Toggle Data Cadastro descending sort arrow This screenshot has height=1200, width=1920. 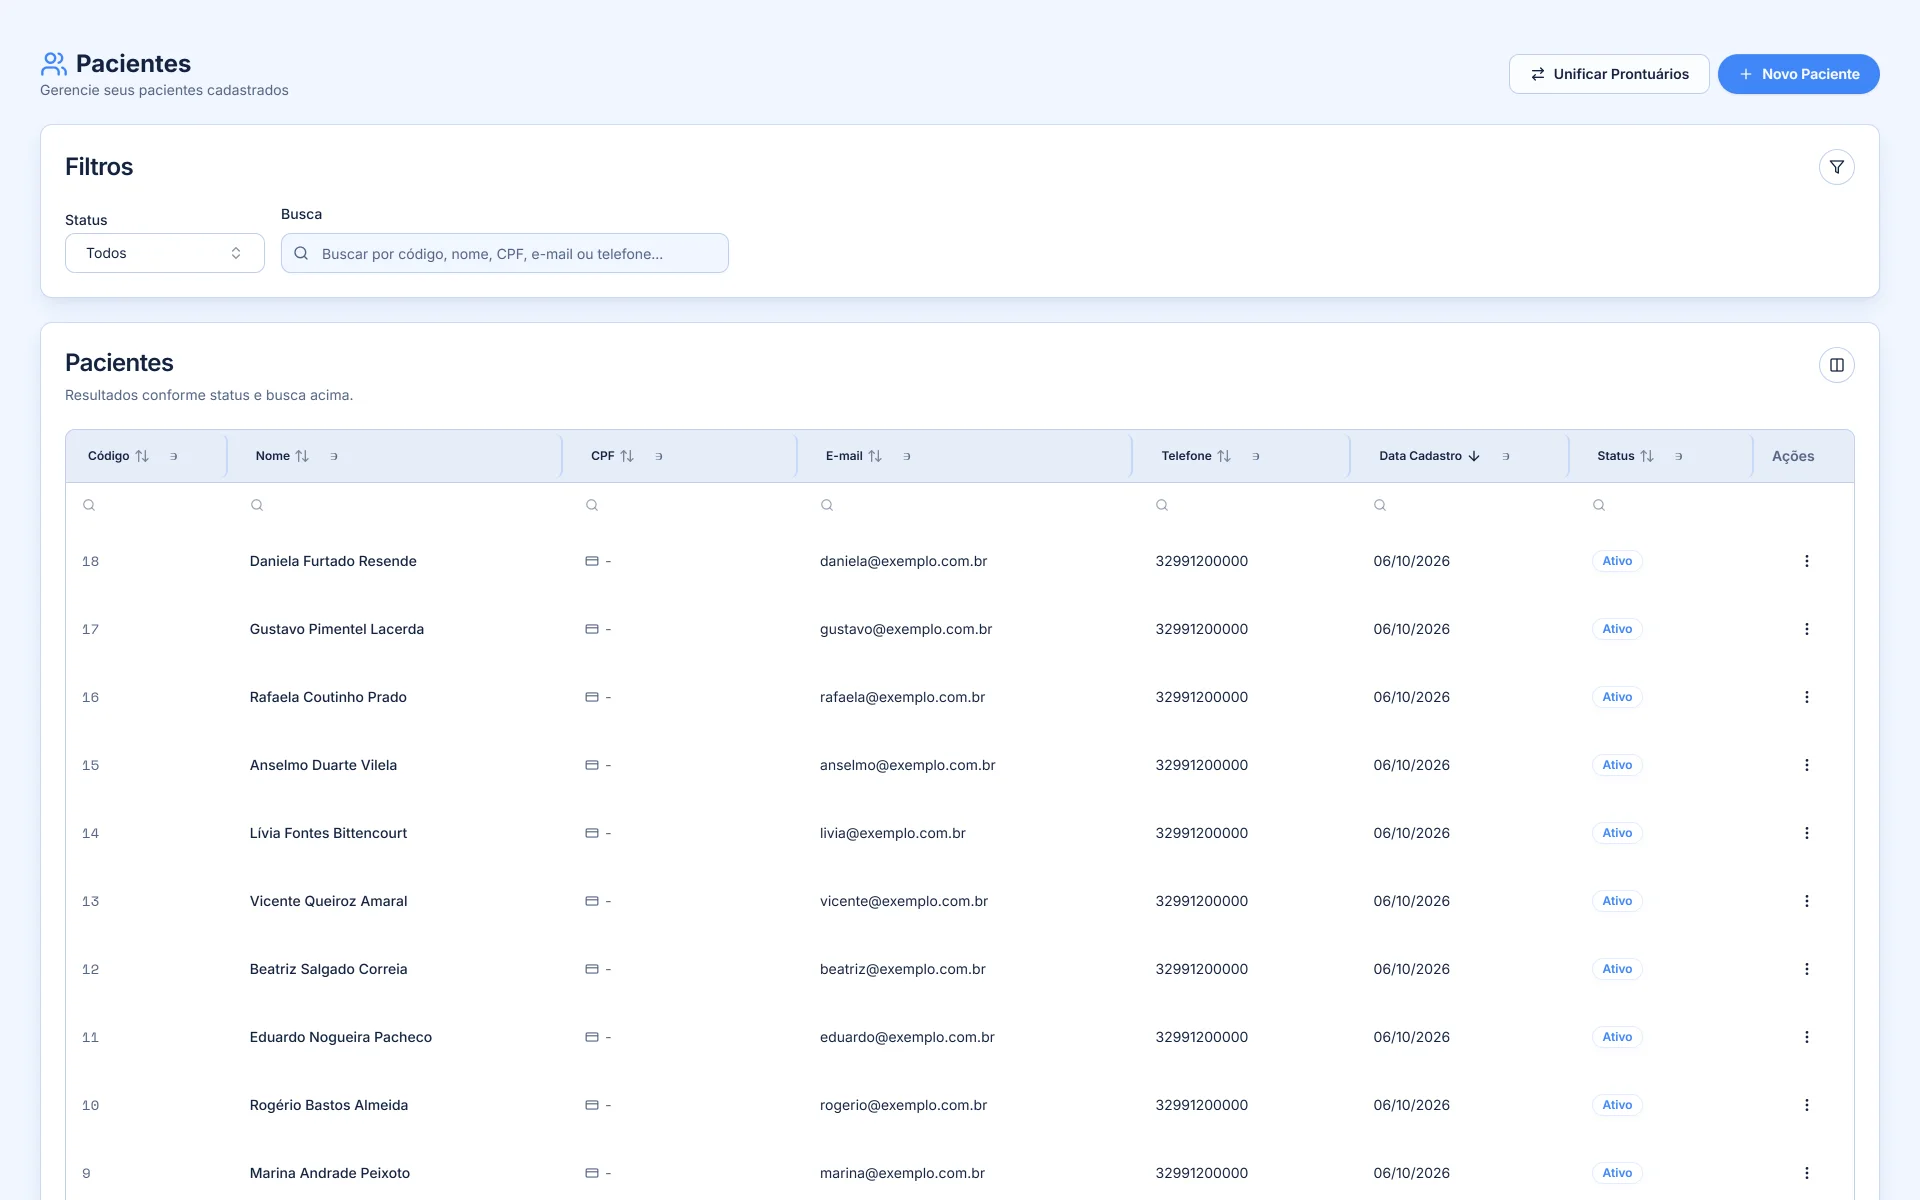(x=1474, y=456)
